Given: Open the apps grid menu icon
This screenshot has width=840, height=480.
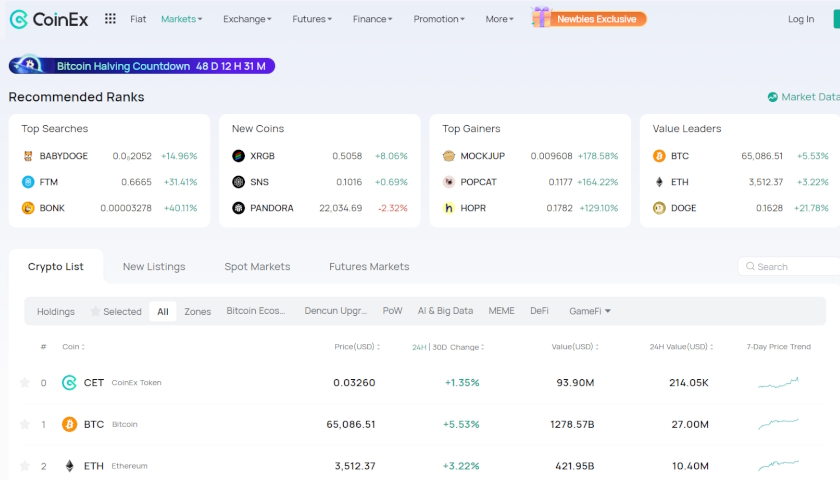Looking at the screenshot, I should pos(110,19).
